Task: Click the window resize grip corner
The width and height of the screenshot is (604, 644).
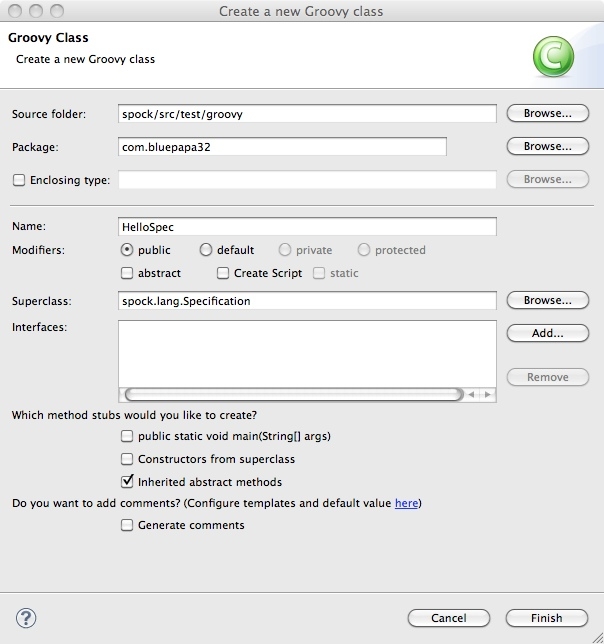Action: coord(597,638)
